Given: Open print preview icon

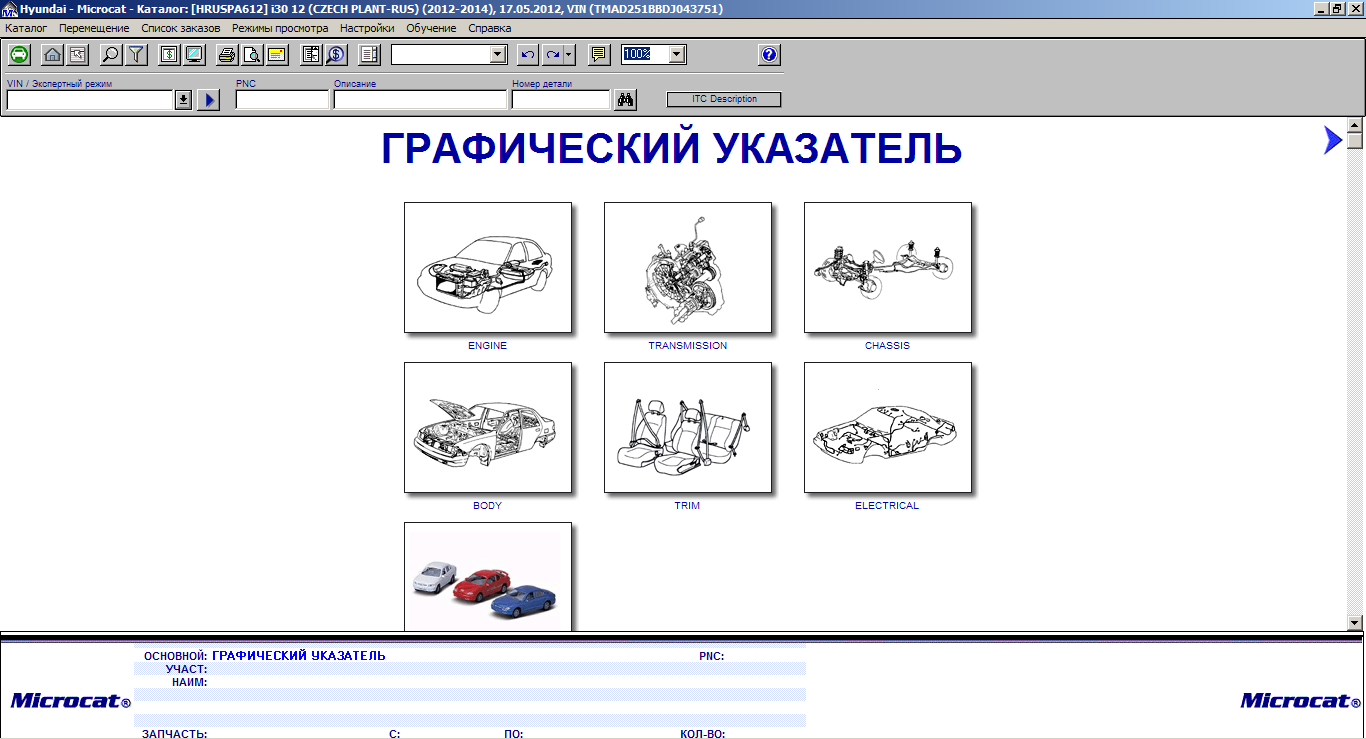Looking at the screenshot, I should (252, 54).
